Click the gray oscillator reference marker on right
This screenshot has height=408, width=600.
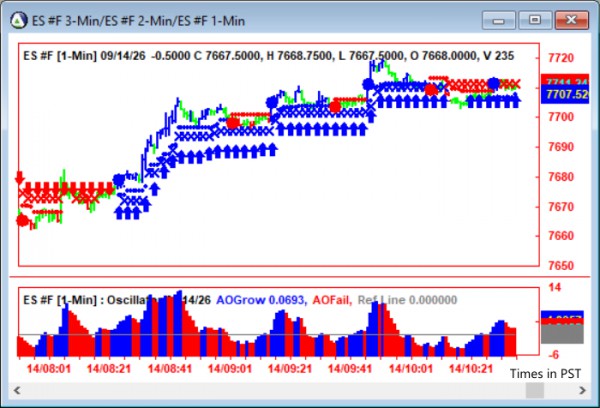(x=562, y=334)
